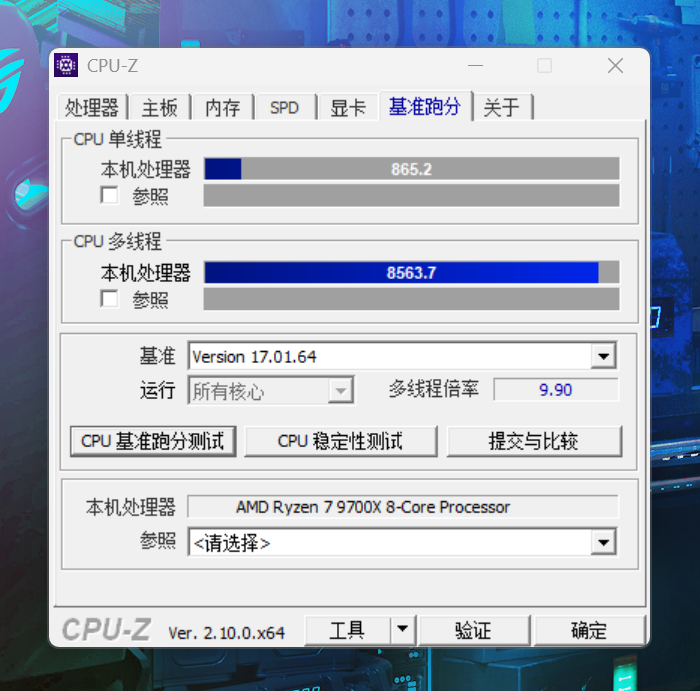Click the CPU-Z app icon in title bar

point(66,65)
